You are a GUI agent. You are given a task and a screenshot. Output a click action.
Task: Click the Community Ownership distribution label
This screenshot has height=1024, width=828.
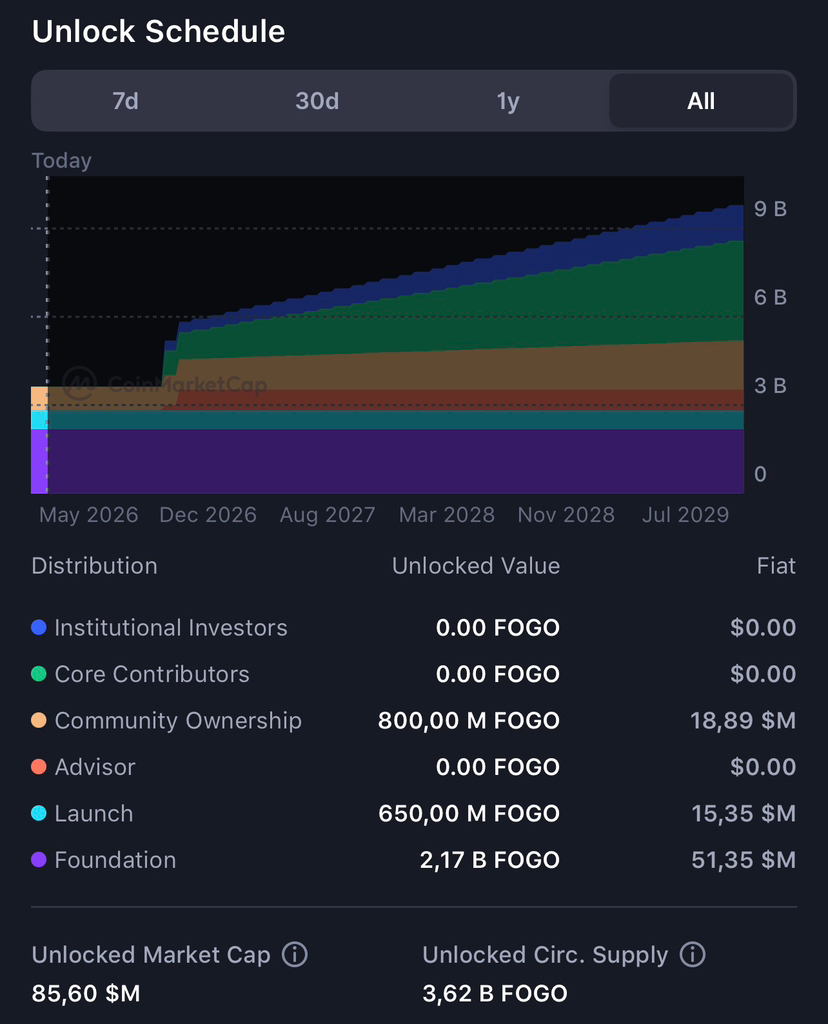pyautogui.click(x=178, y=721)
